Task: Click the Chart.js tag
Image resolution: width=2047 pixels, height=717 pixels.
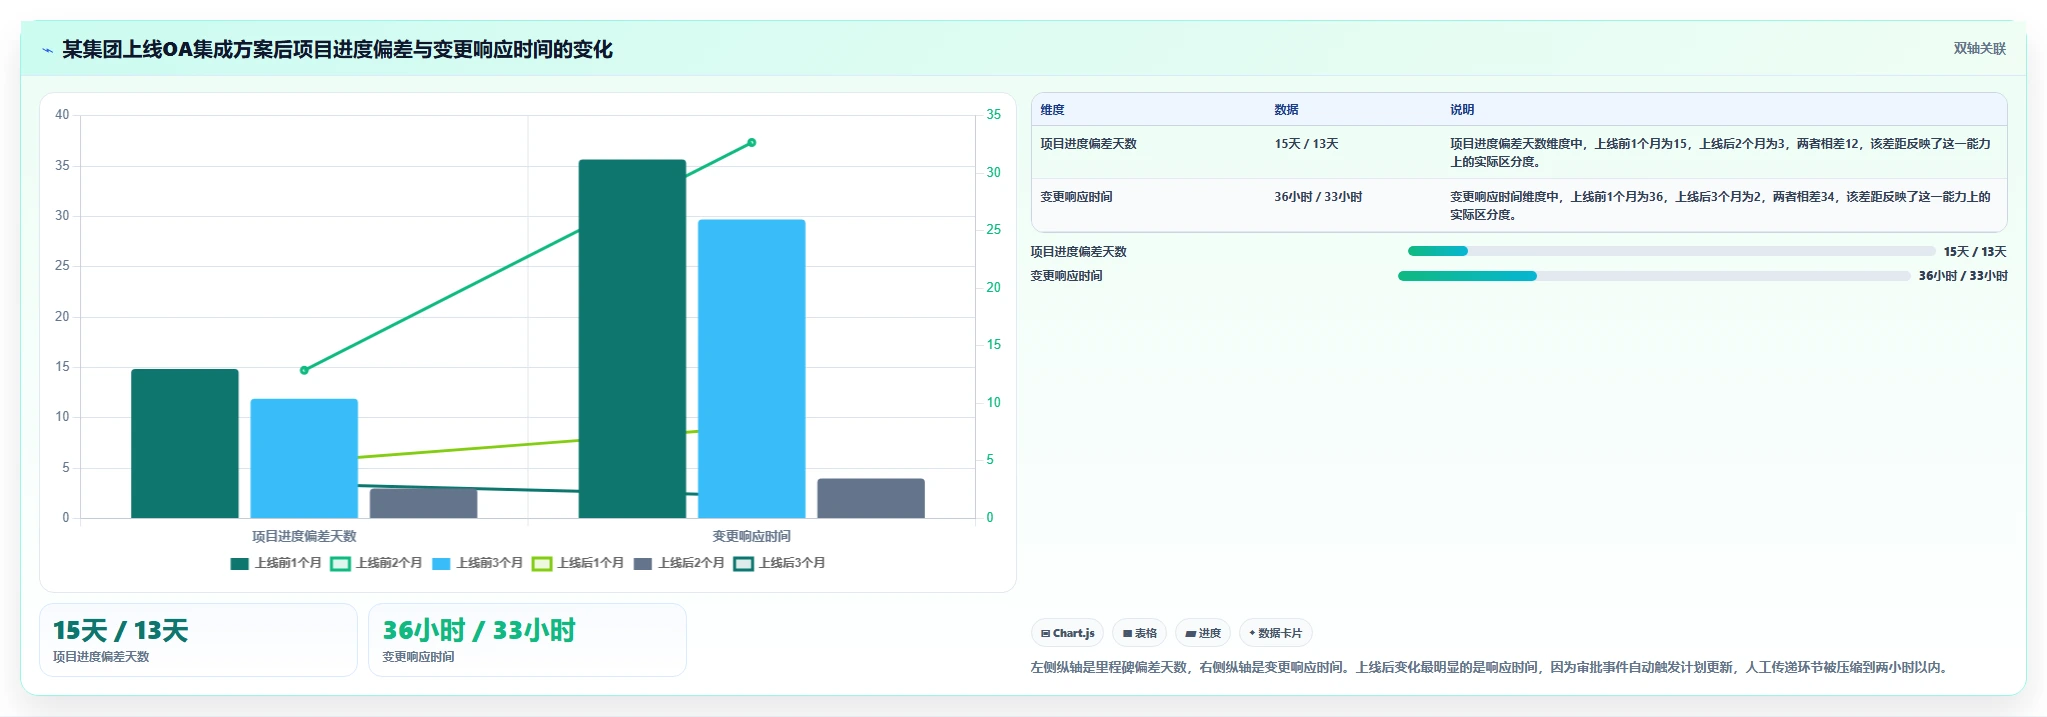Action: coord(1068,633)
